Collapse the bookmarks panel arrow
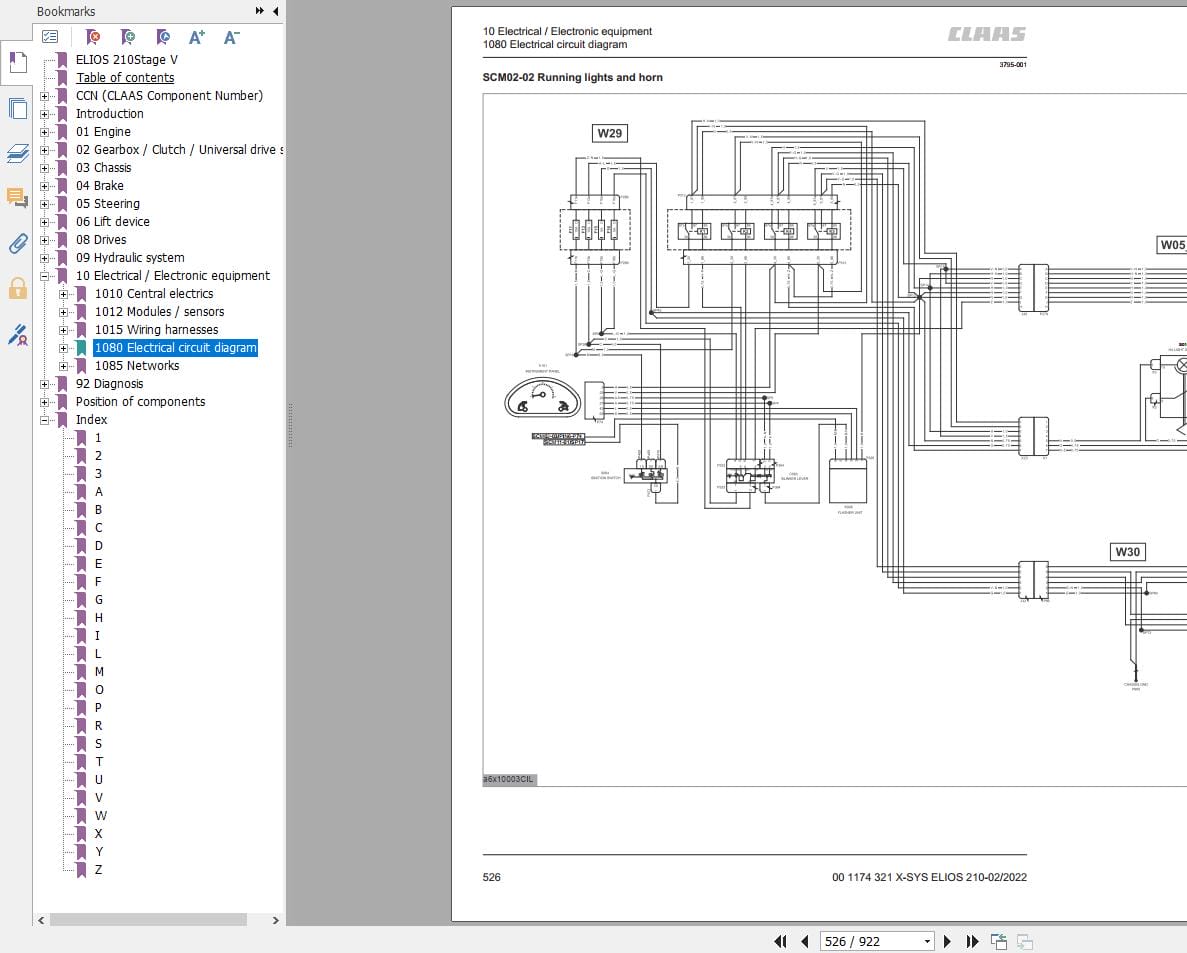Image resolution: width=1187 pixels, height=953 pixels. tap(276, 11)
